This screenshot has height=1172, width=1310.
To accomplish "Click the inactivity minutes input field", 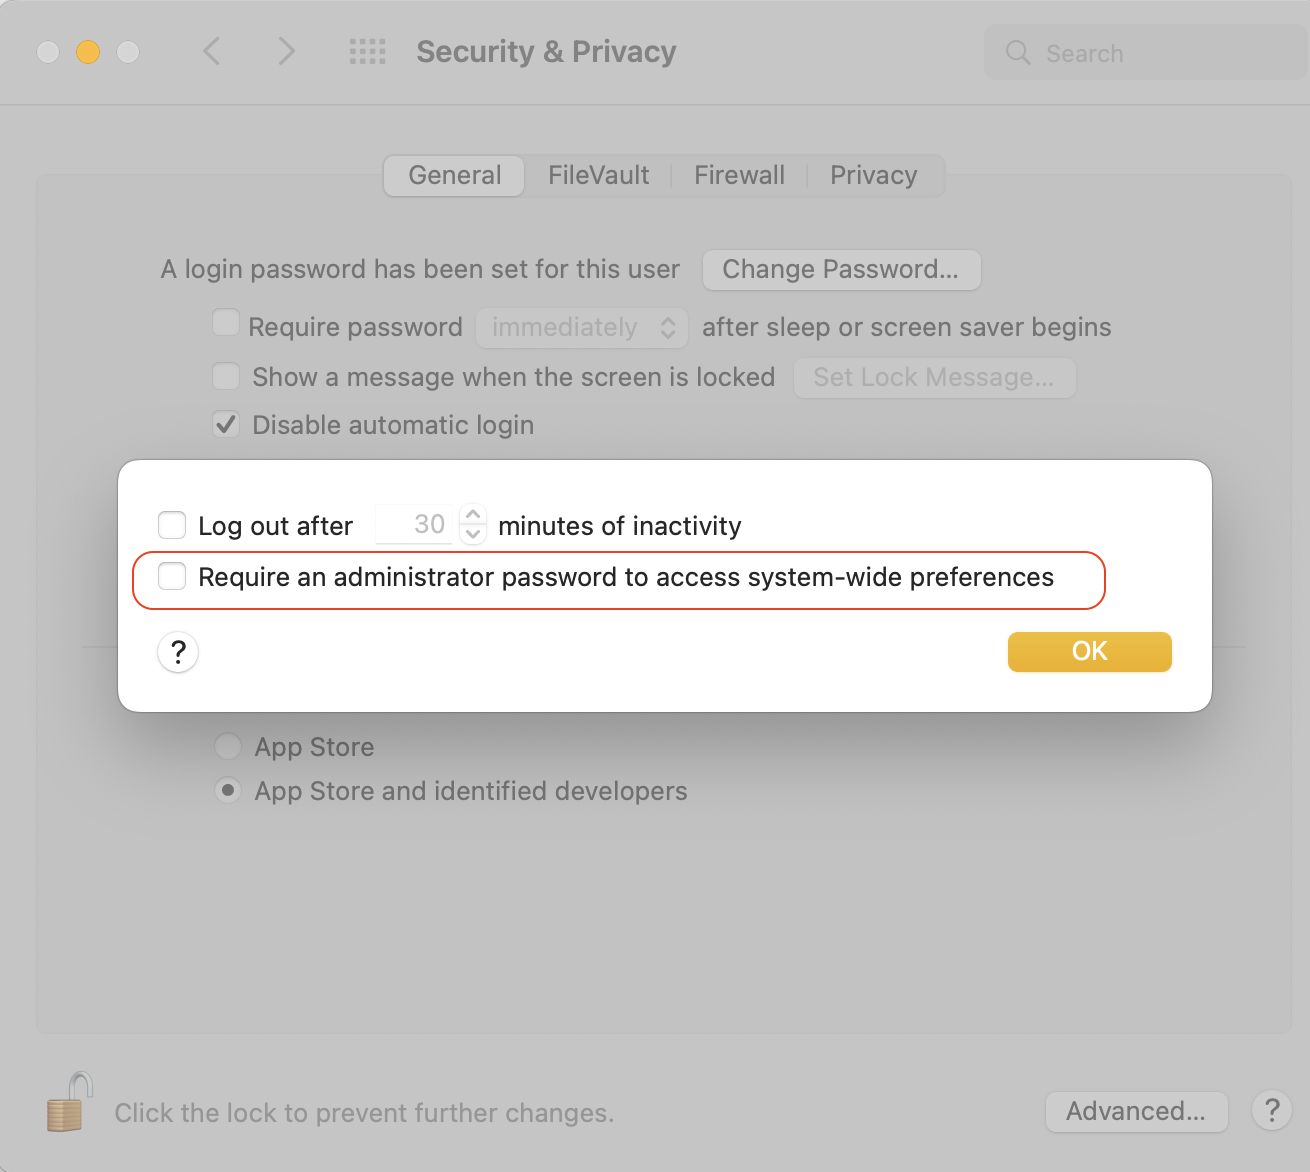I will coord(415,524).
